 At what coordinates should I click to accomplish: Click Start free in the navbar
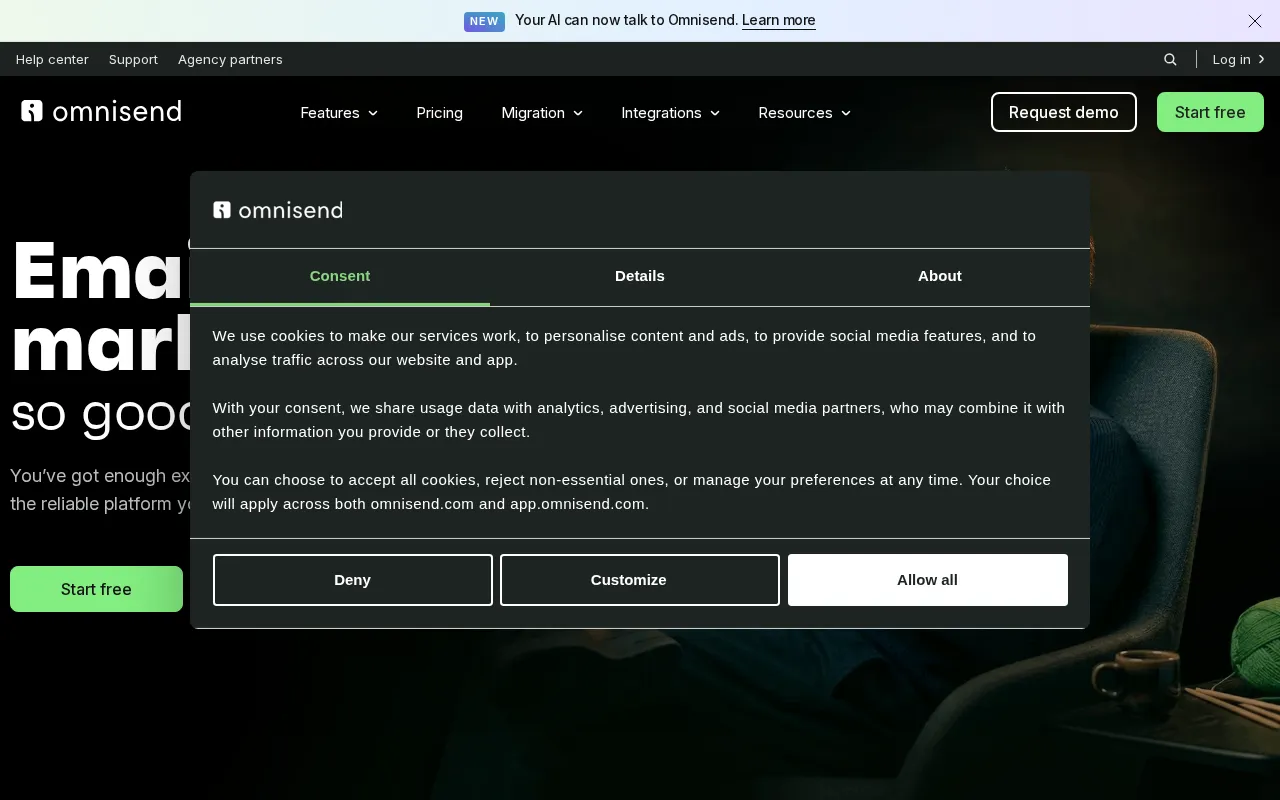click(x=1210, y=112)
